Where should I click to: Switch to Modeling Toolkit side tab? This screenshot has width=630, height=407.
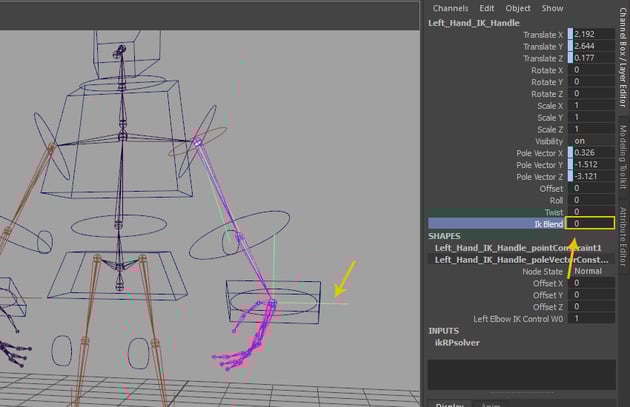(x=623, y=156)
